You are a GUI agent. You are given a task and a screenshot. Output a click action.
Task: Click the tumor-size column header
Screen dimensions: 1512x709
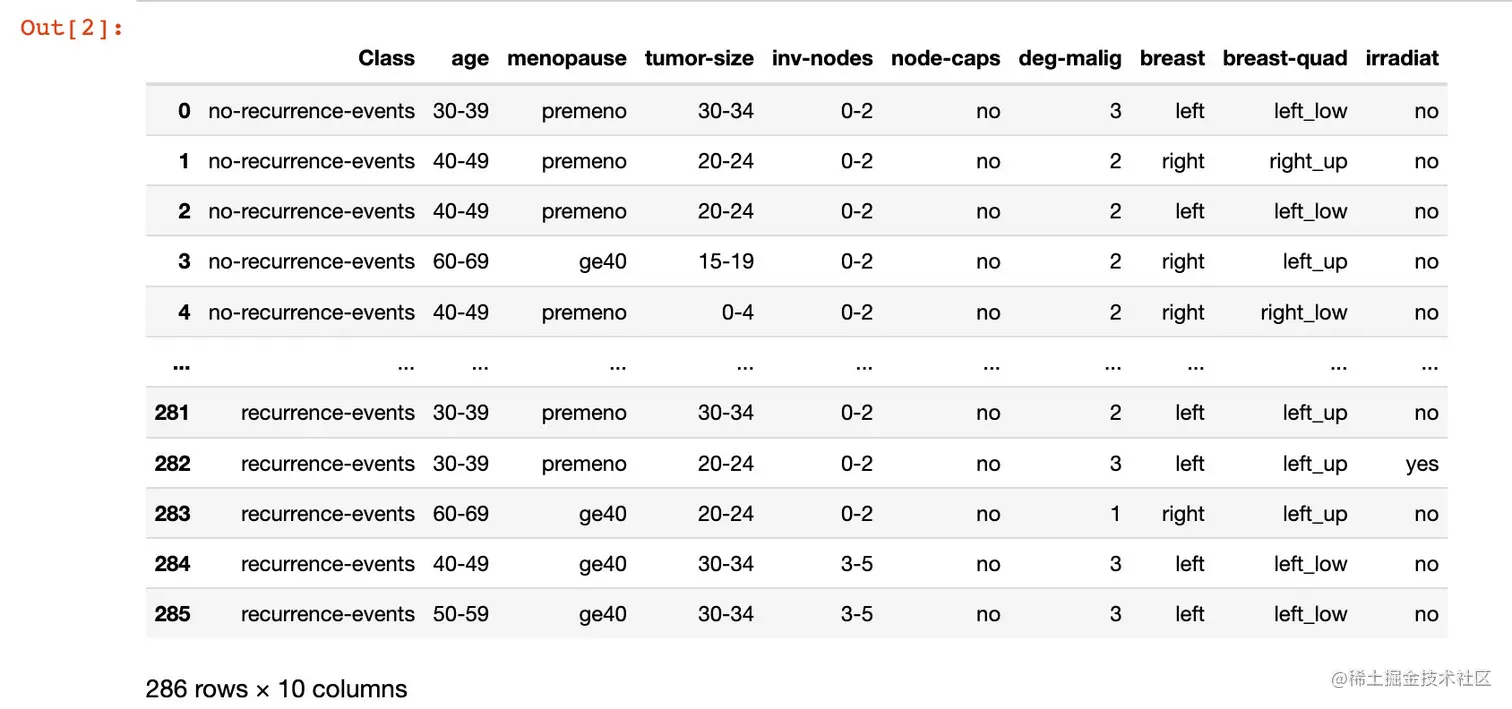tap(699, 58)
